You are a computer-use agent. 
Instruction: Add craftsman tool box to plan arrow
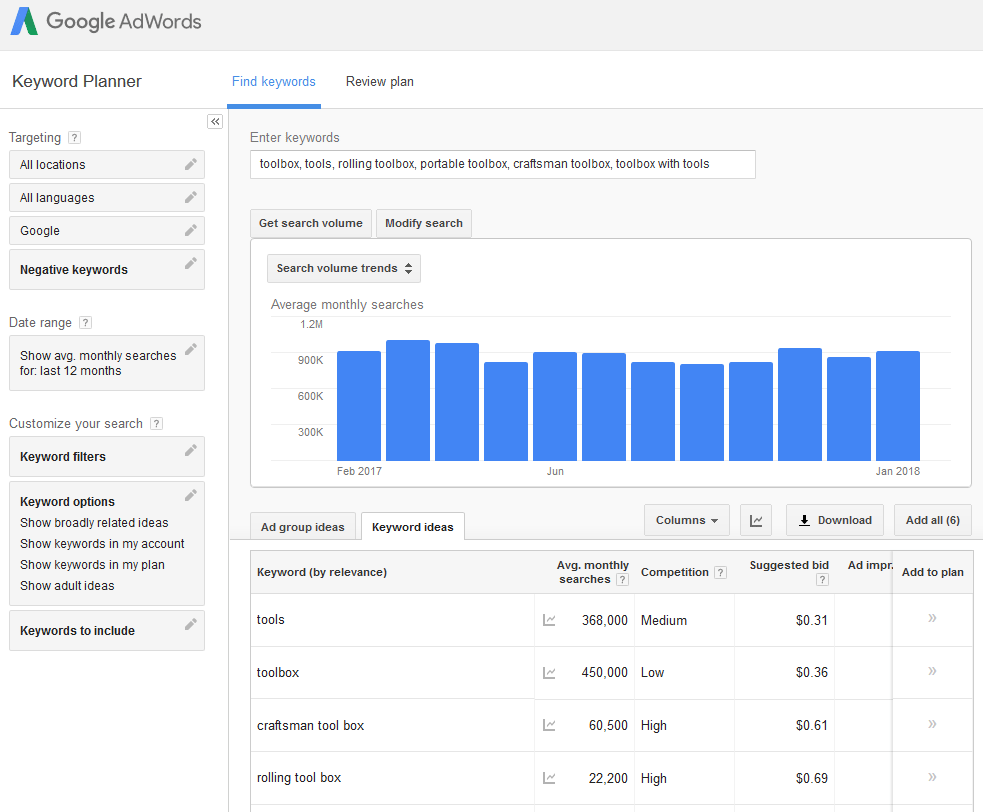tap(932, 724)
